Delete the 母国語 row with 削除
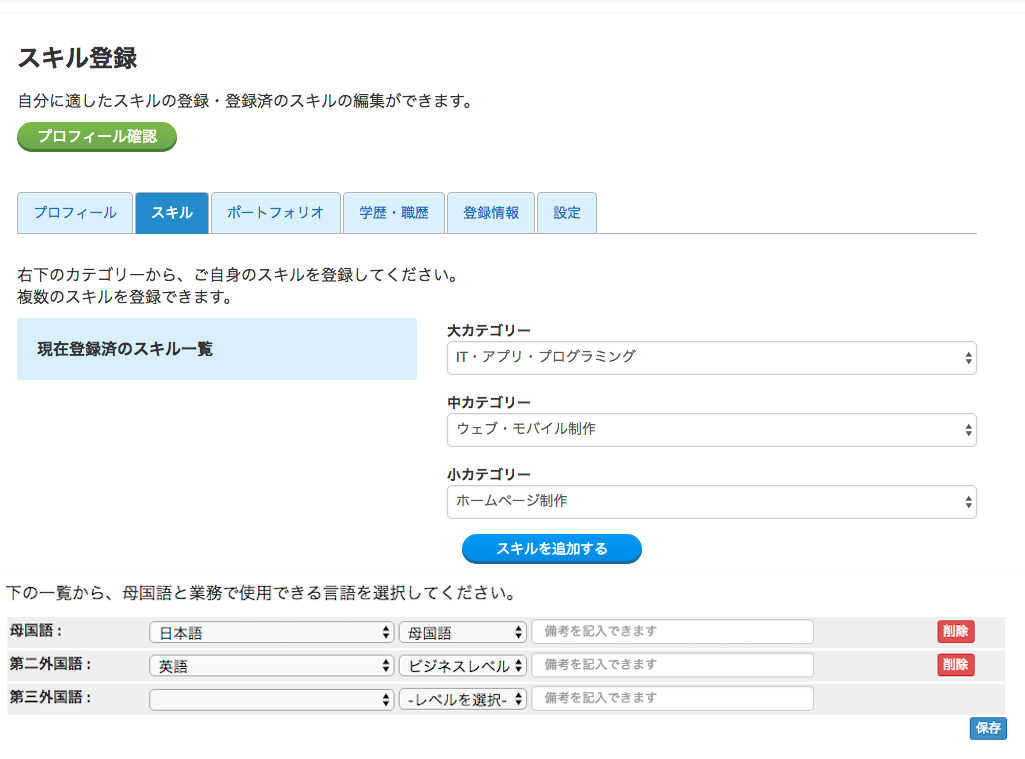This screenshot has width=1025, height=759. pyautogui.click(x=955, y=631)
